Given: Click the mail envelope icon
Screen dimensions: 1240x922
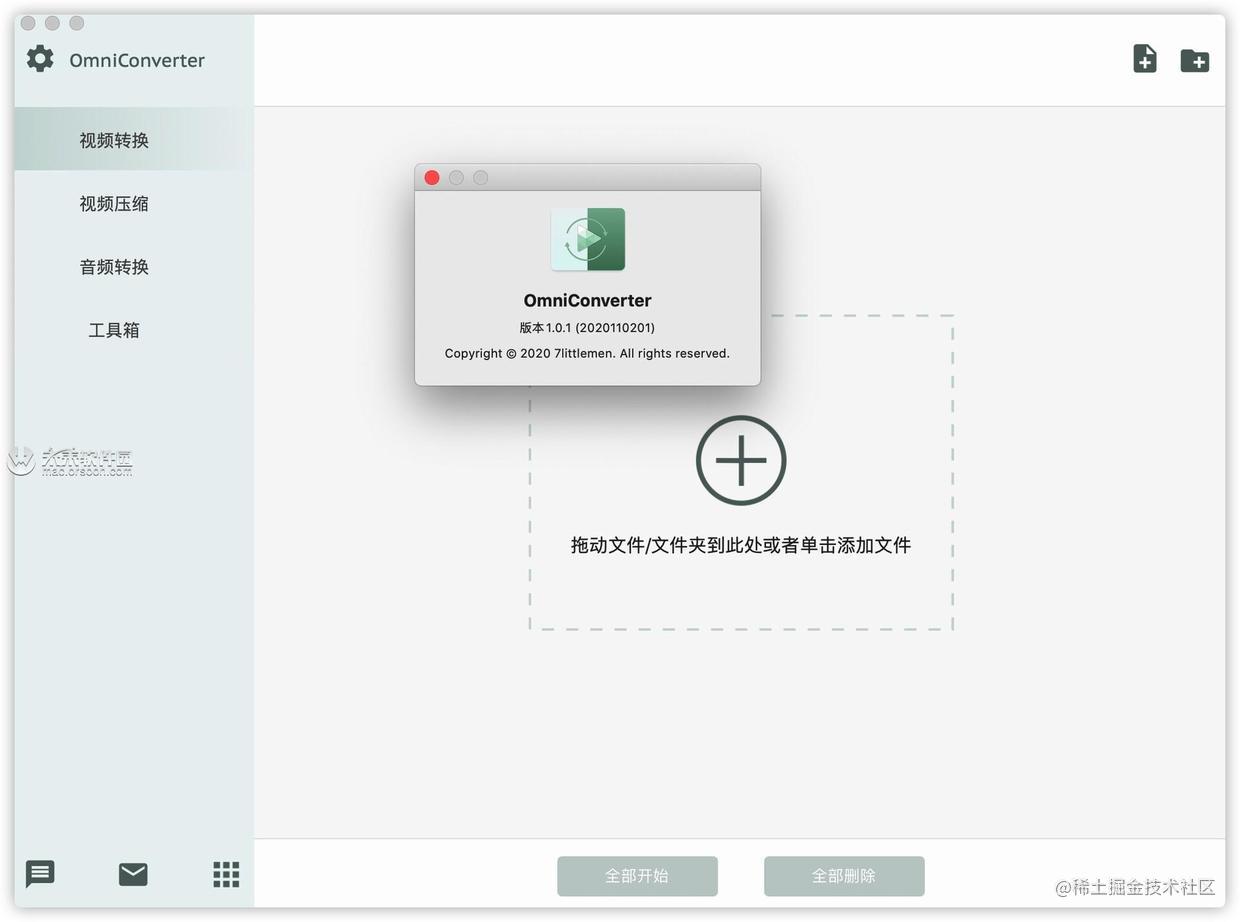Looking at the screenshot, I should pos(133,874).
